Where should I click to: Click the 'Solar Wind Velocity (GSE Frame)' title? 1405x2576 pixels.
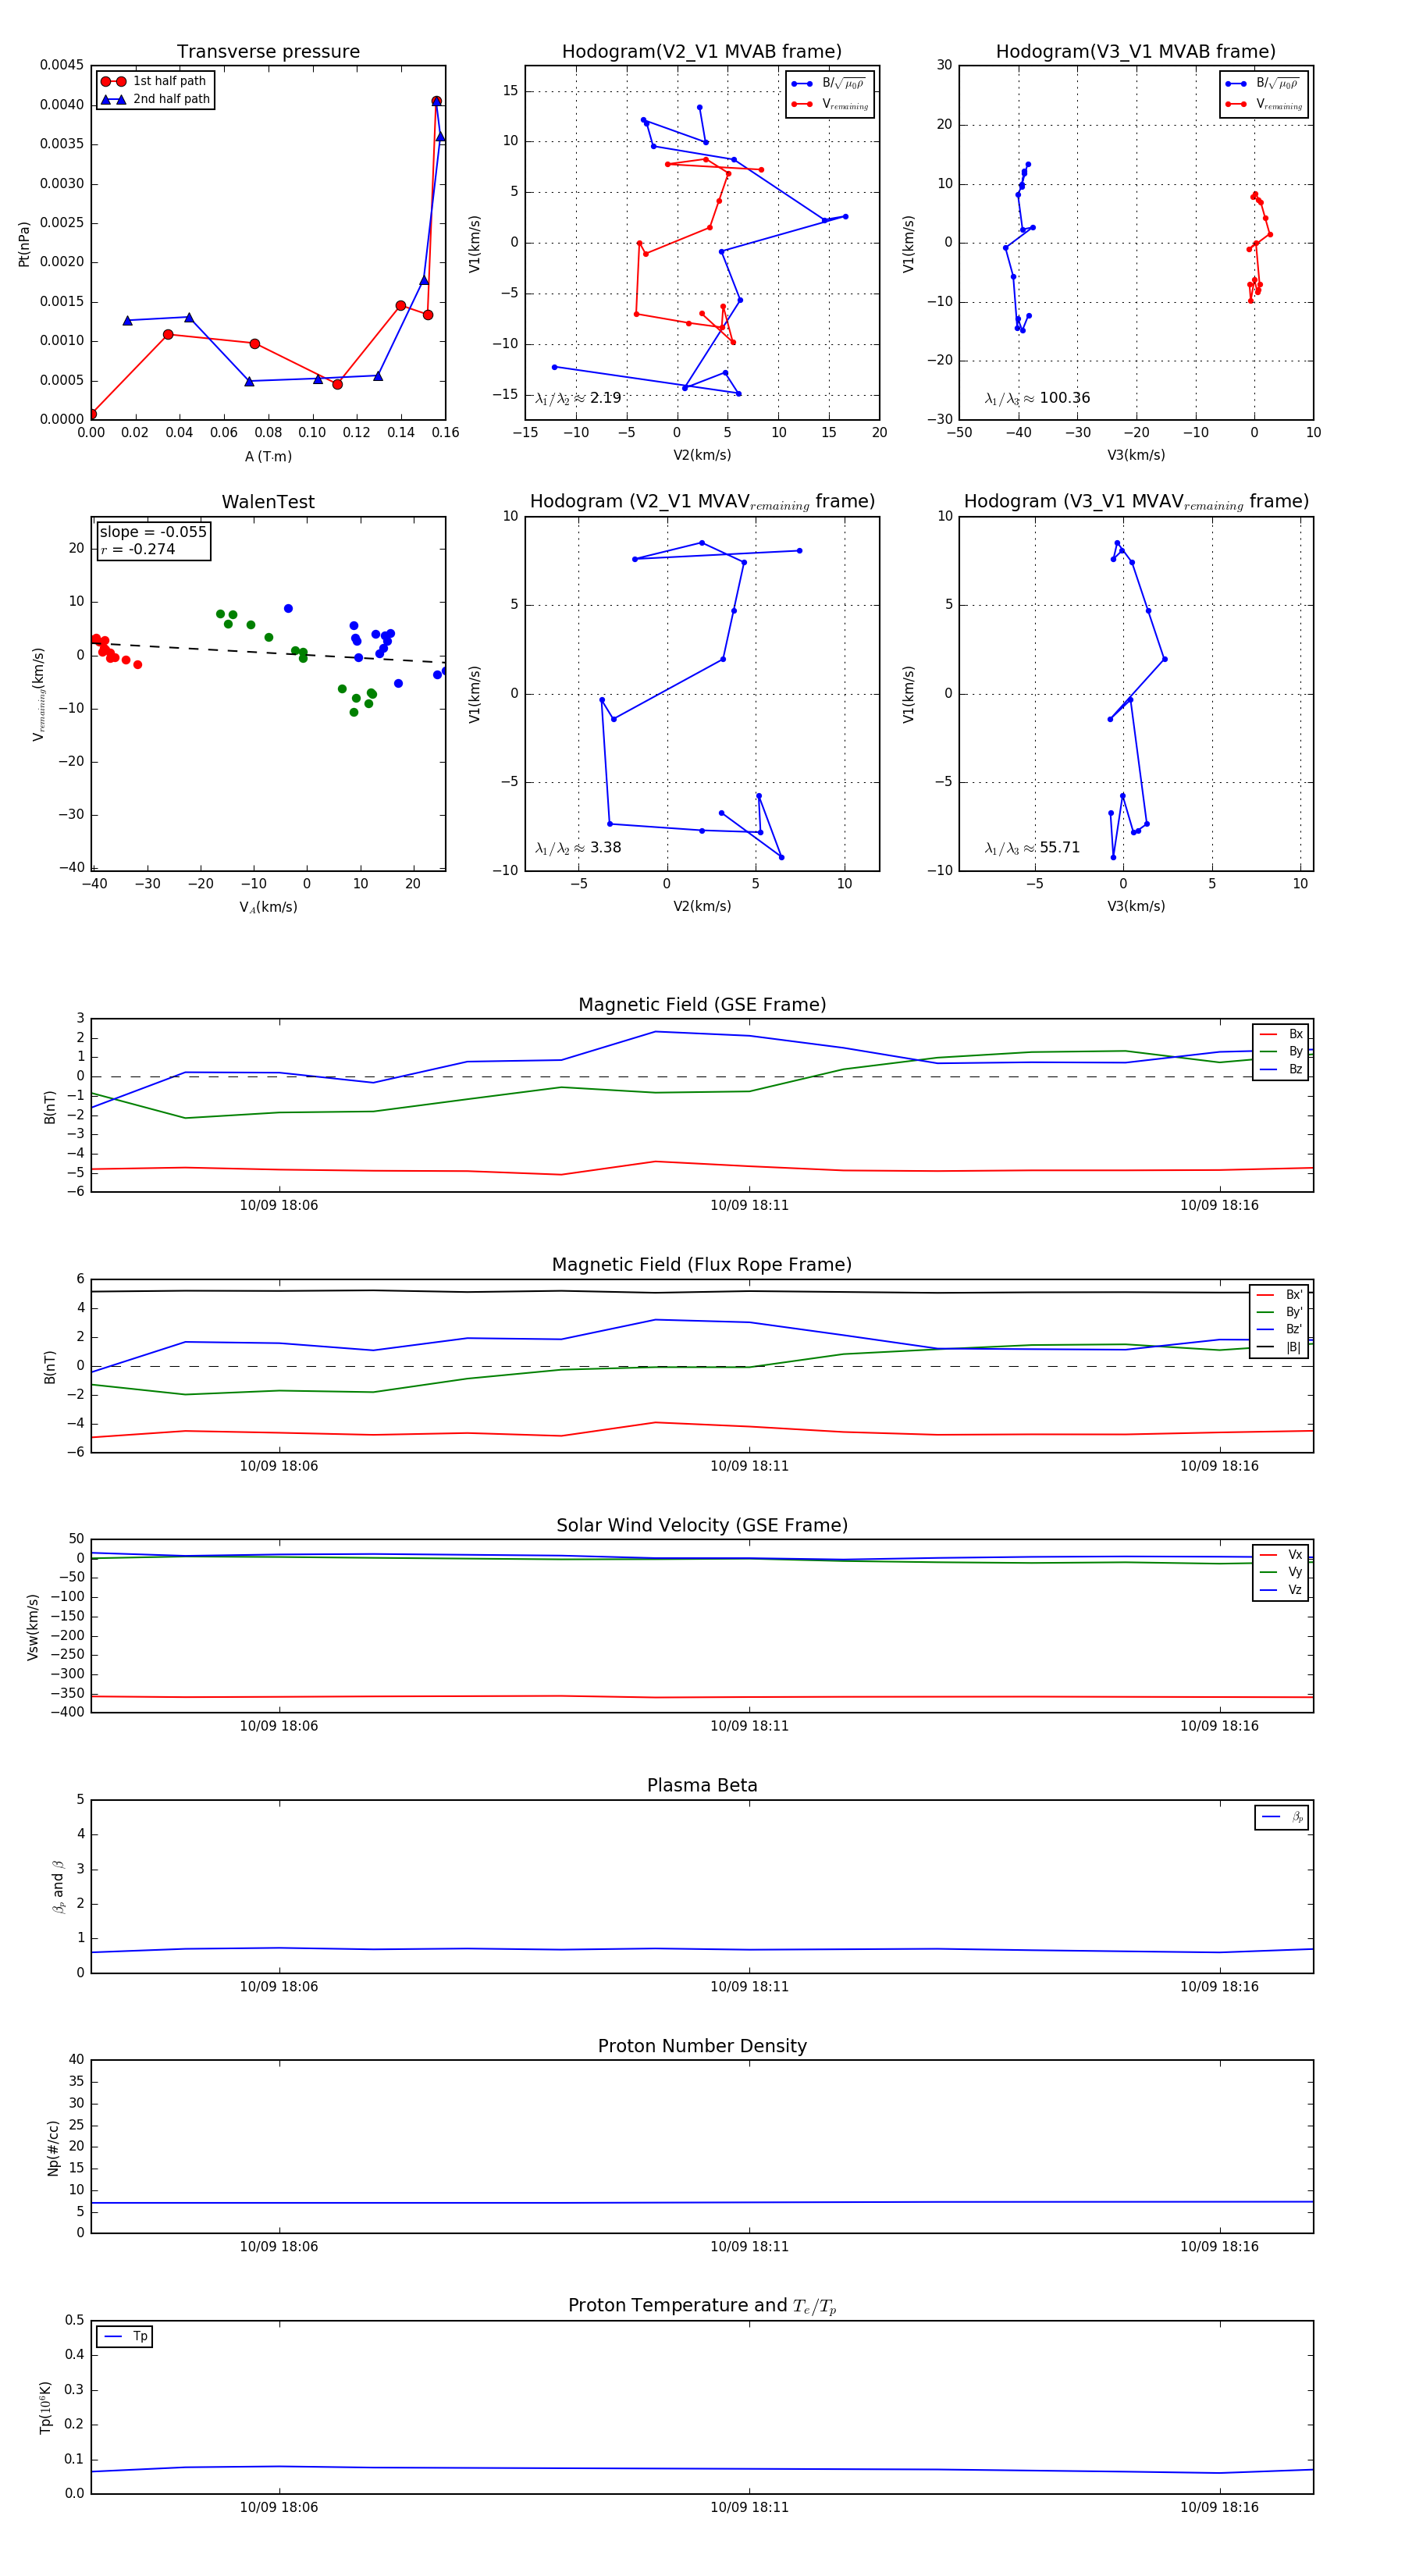pos(702,1525)
